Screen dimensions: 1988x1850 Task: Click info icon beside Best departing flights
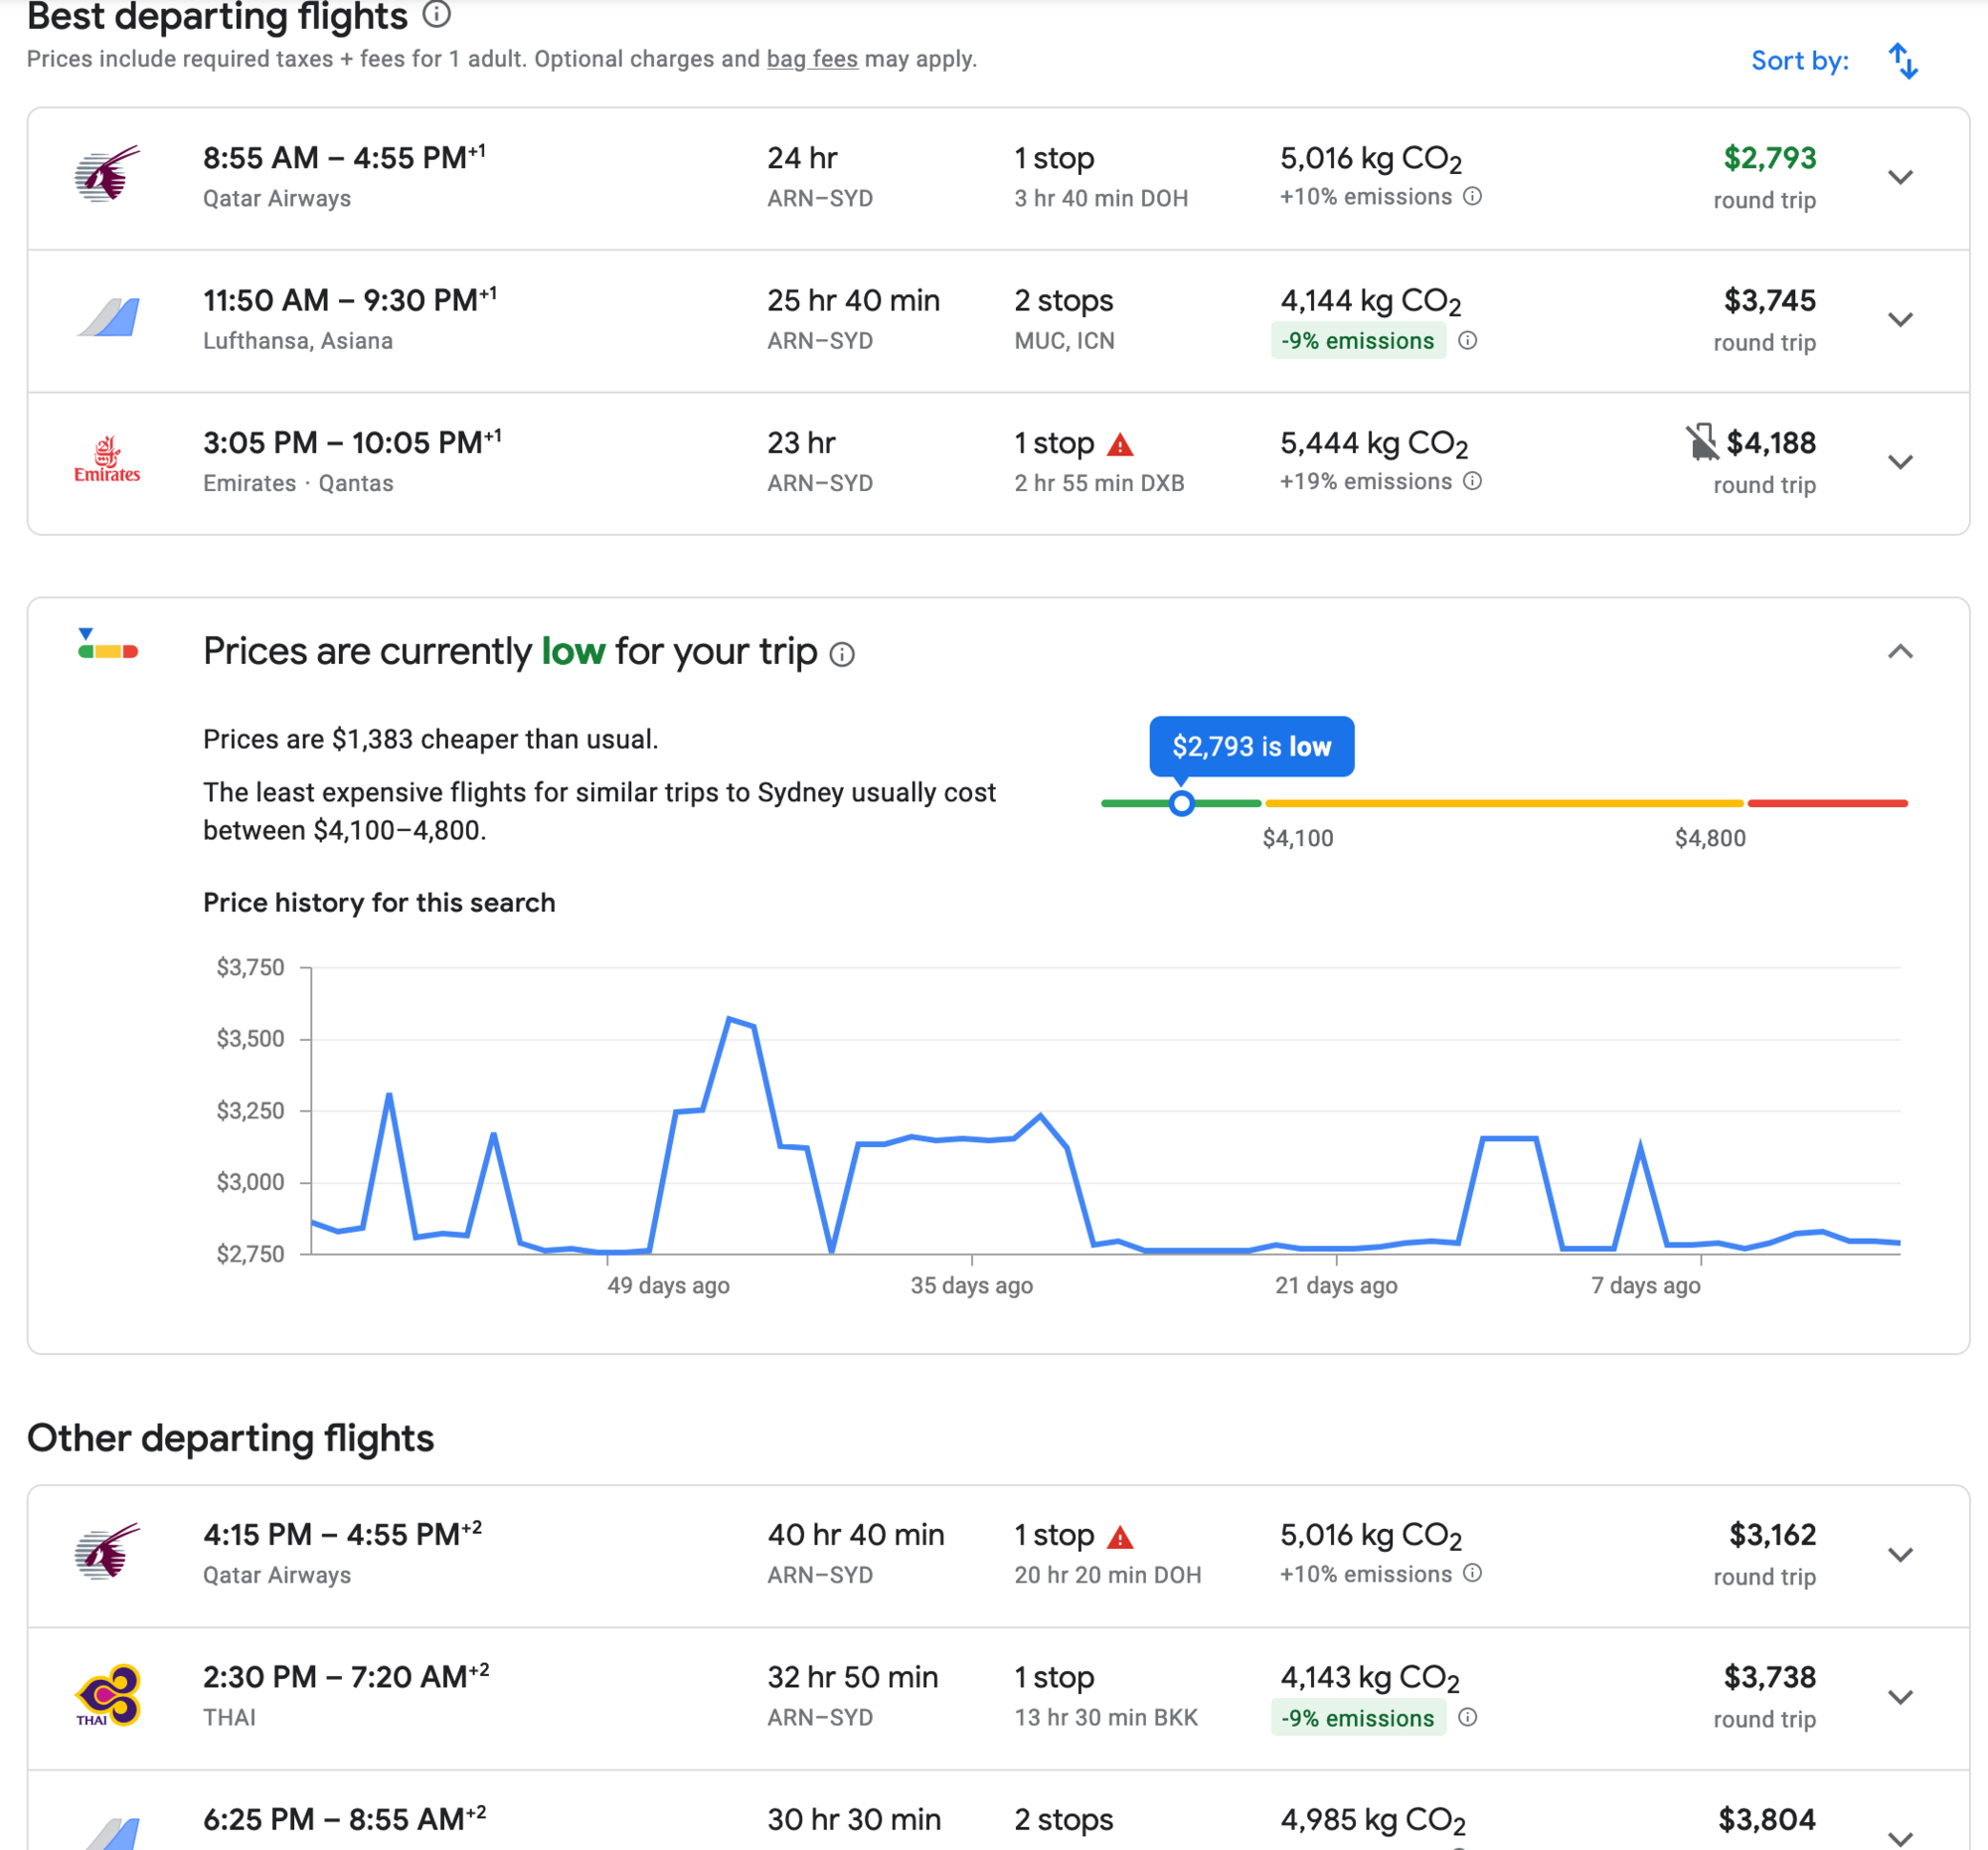click(x=437, y=14)
